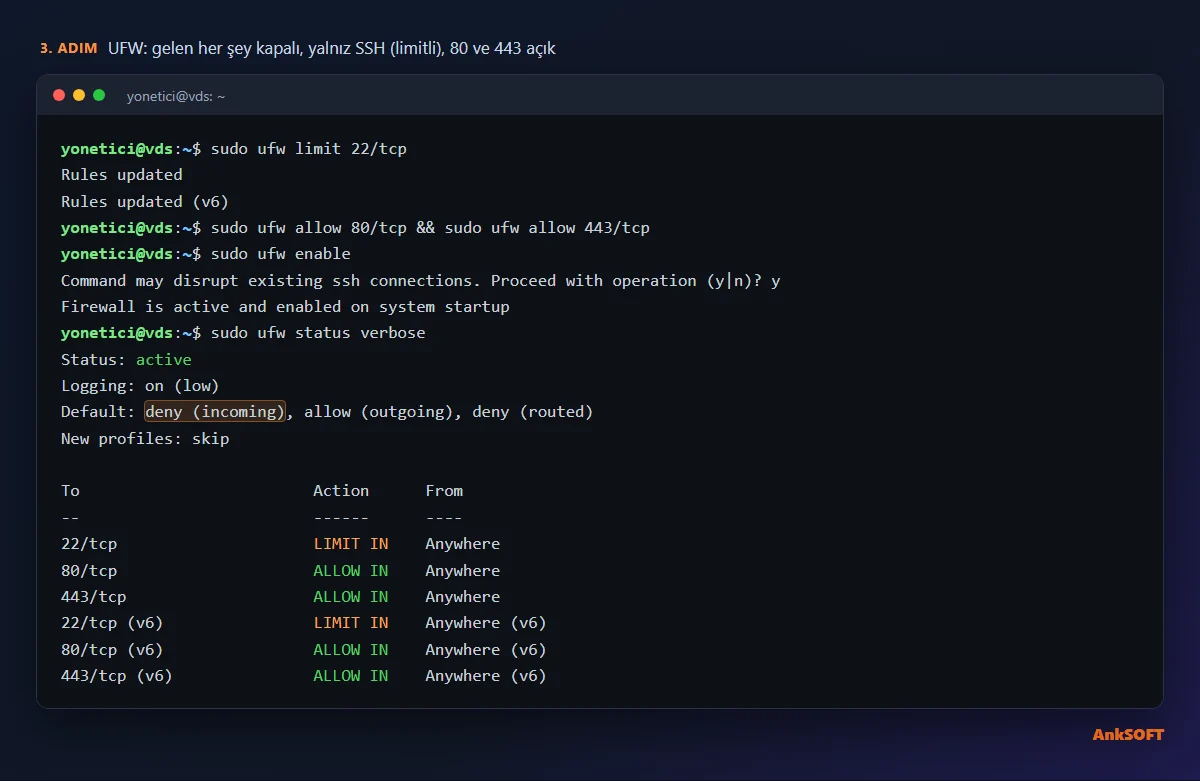Screen dimensions: 1200x781
Task: Select the "Rules updated" line without v6
Action: click(x=122, y=175)
